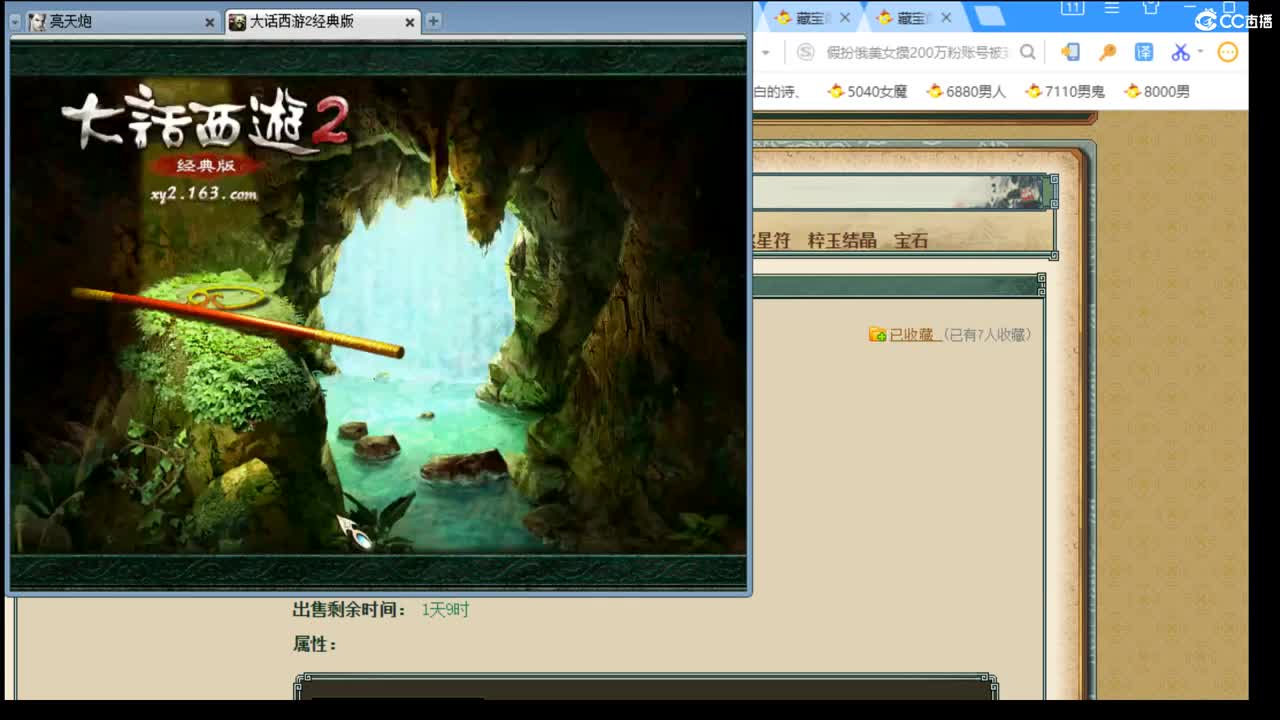Expand the address bar history dropdown
Screen dimensions: 1280x720
pyautogui.click(x=765, y=53)
